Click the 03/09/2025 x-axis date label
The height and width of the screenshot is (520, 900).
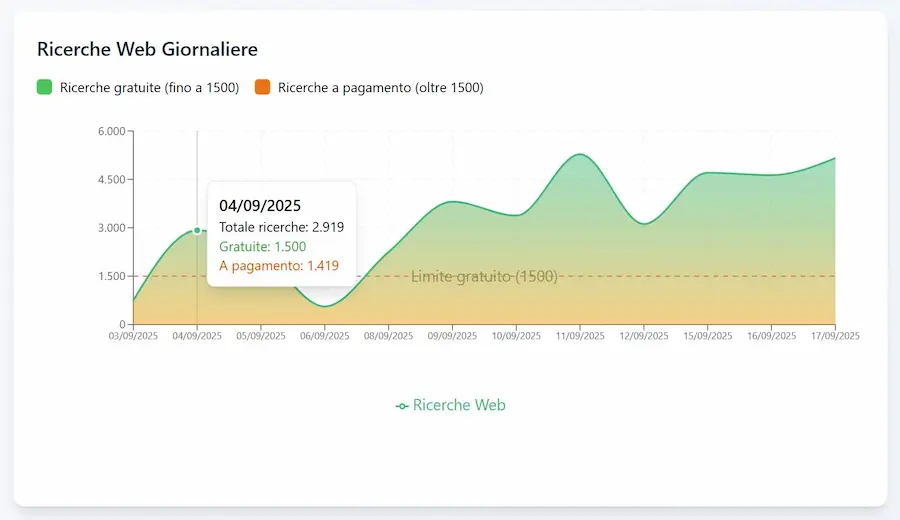[133, 337]
